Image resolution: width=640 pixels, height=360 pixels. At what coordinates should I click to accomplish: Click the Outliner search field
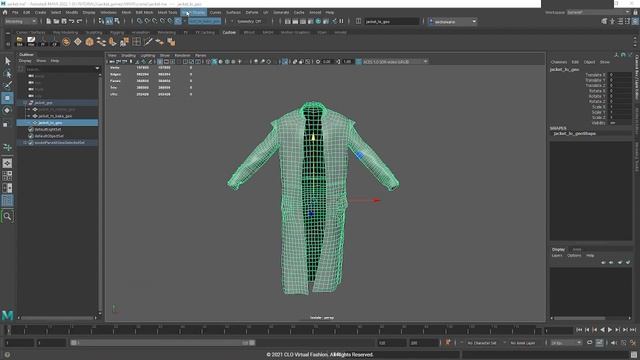click(60, 69)
